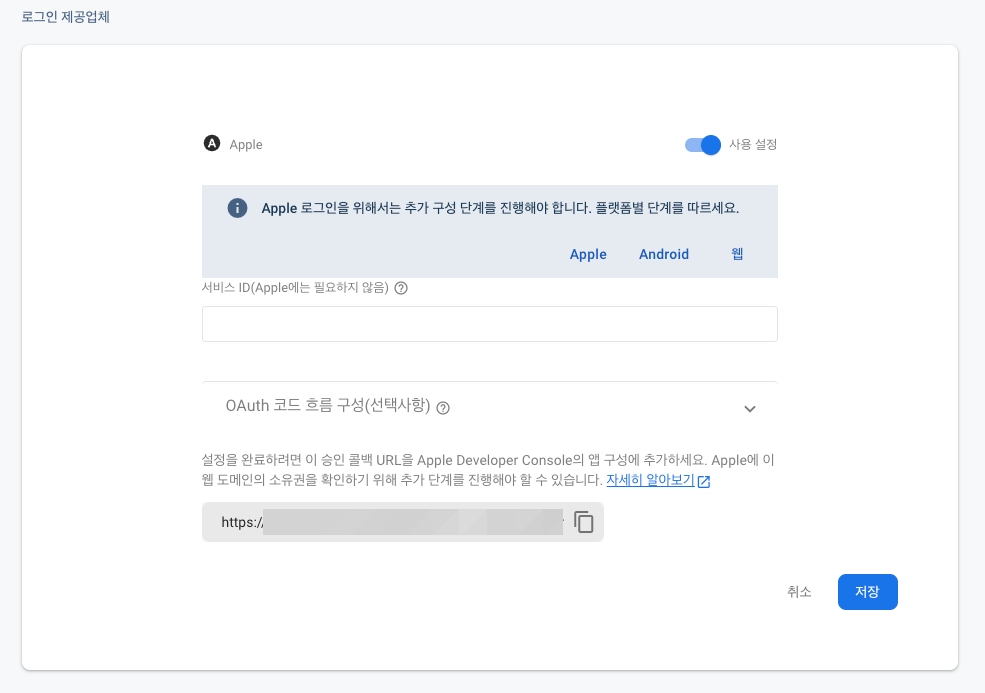Copy the callback URL with the copy icon

[584, 522]
